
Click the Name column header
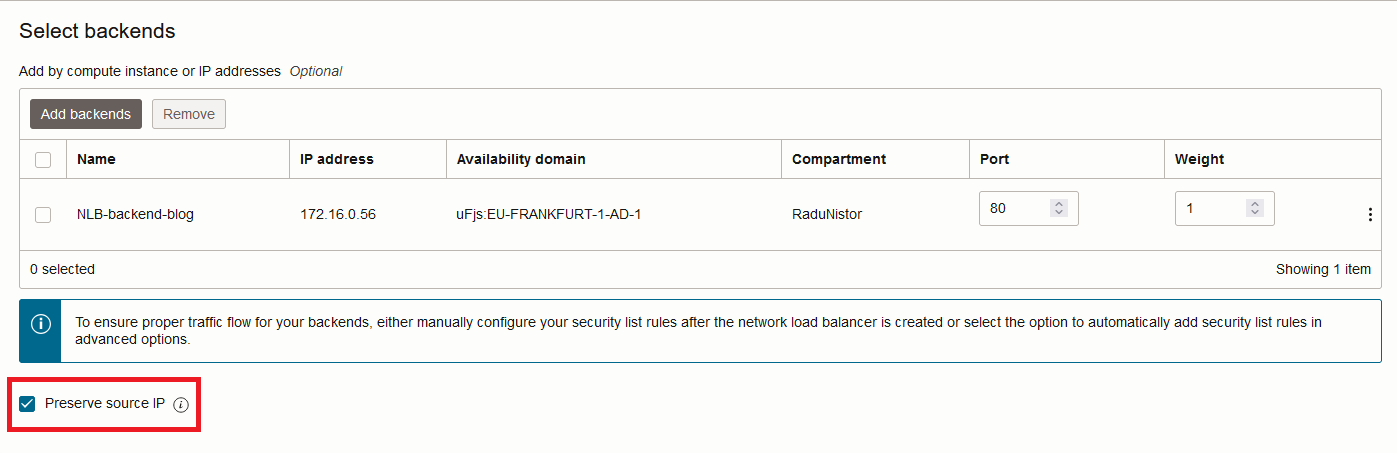pos(96,159)
